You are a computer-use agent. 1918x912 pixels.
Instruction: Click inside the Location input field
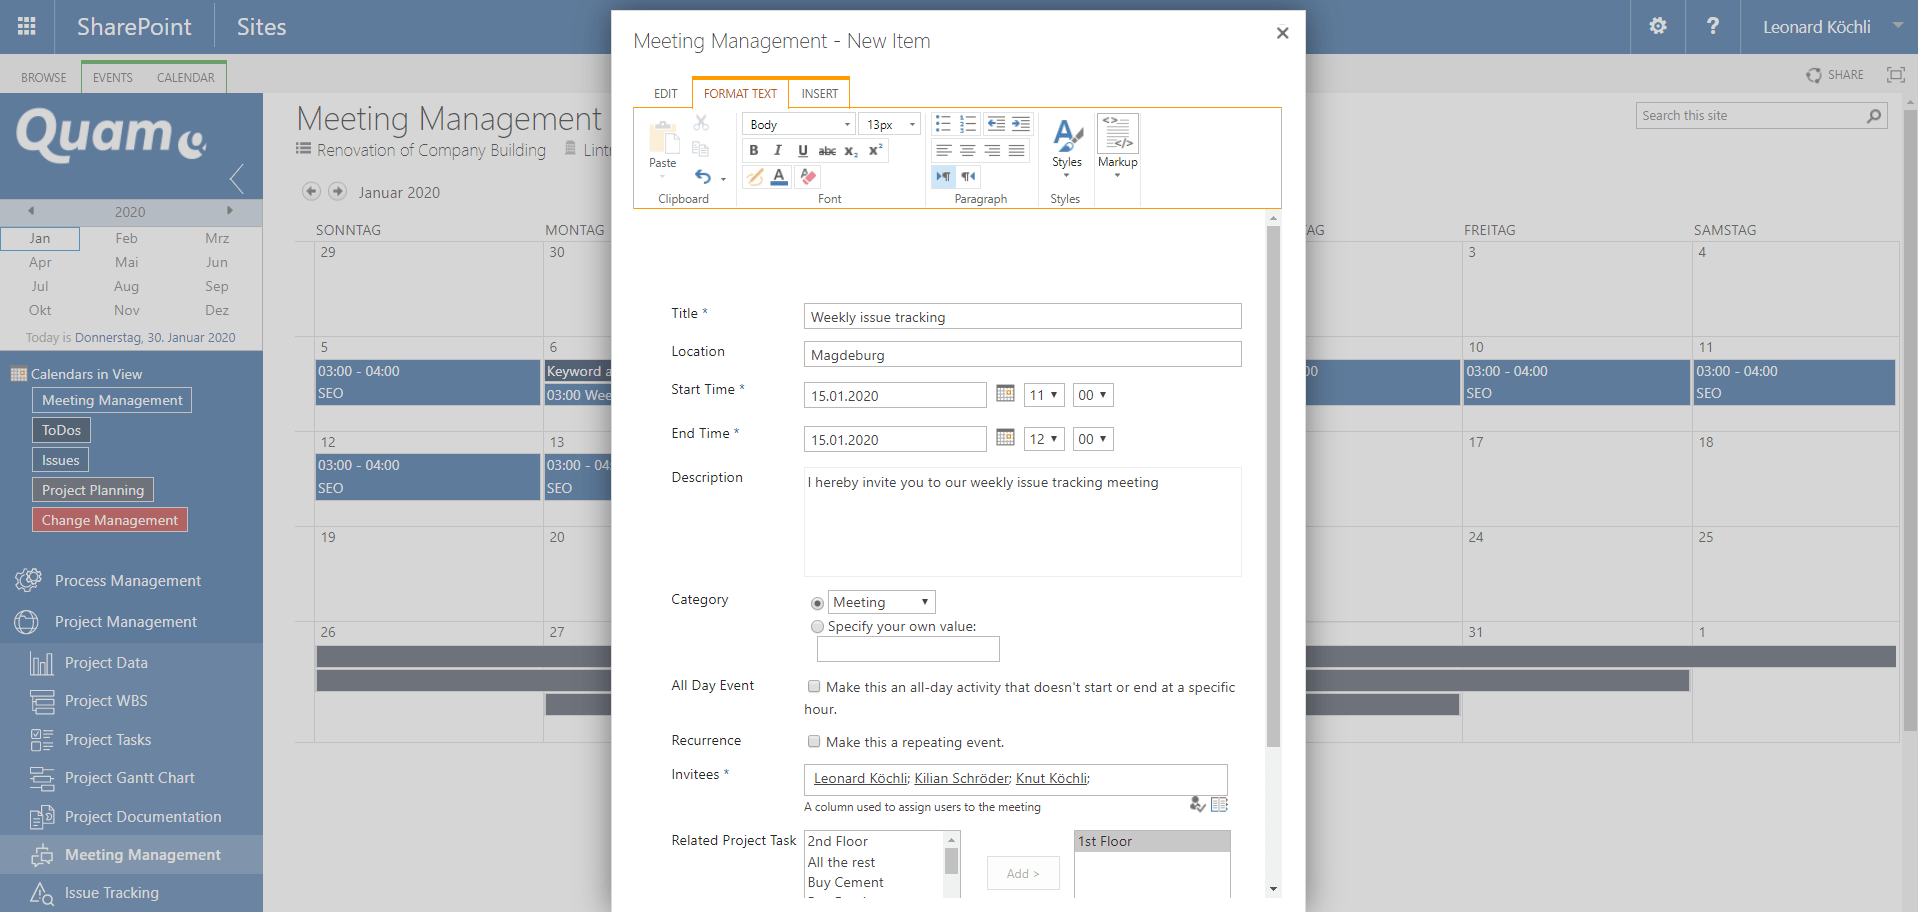(1021, 354)
